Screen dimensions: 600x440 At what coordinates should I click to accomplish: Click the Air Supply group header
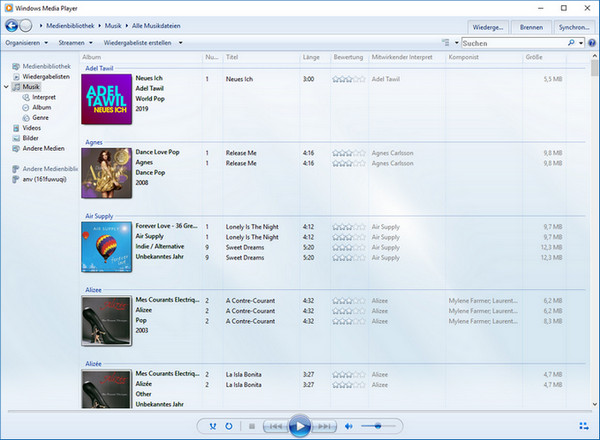pos(99,216)
